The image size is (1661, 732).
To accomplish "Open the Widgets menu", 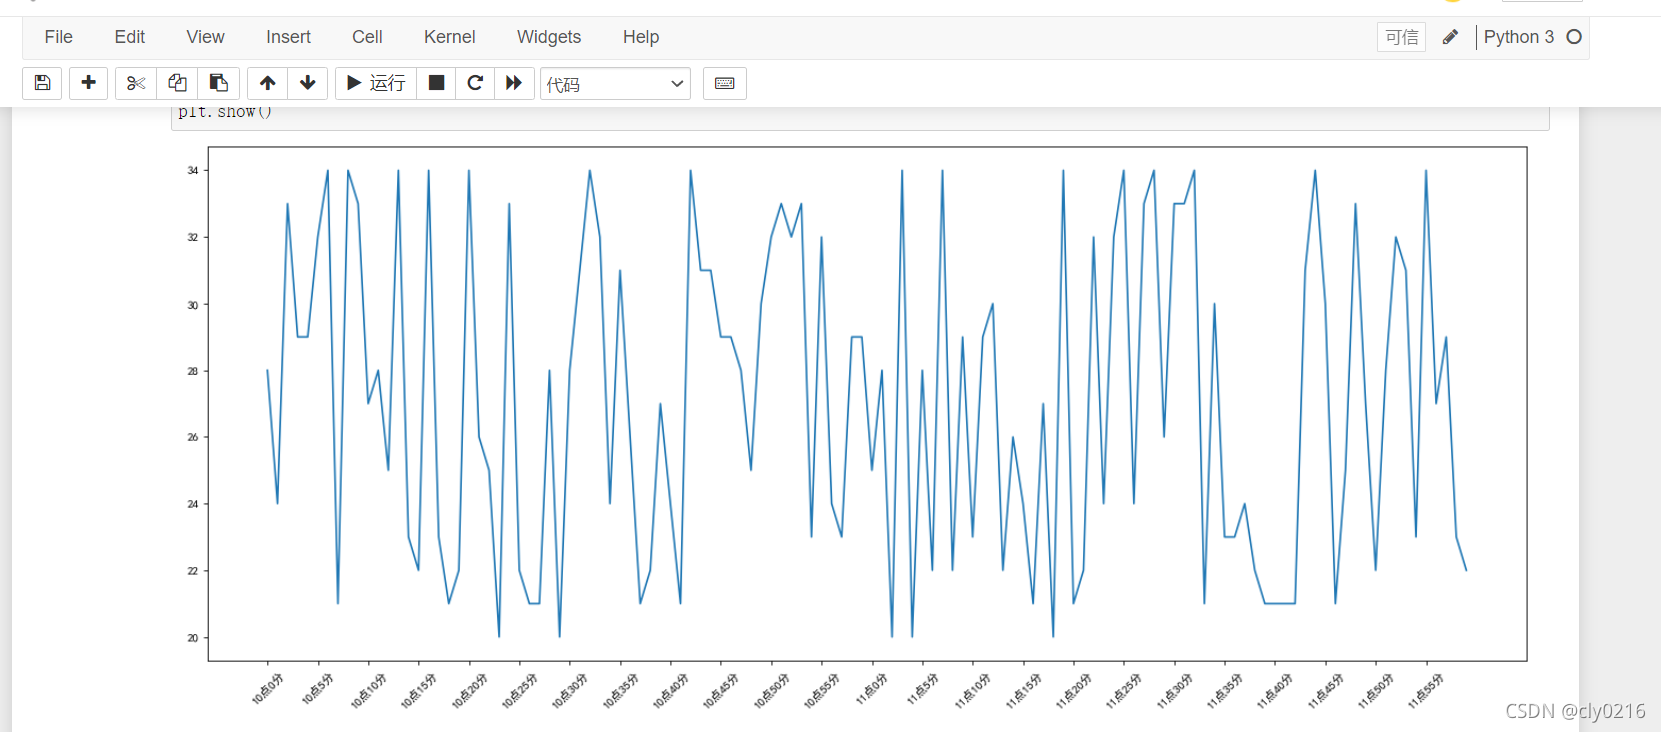I will click(x=549, y=37).
